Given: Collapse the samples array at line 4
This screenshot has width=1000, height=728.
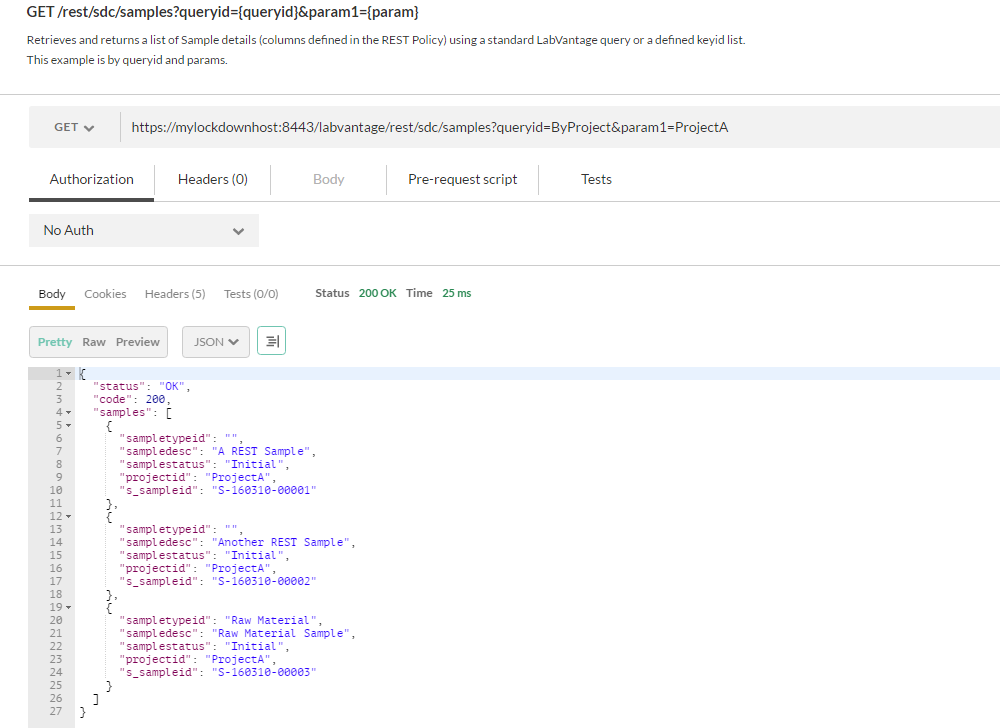Looking at the screenshot, I should point(69,412).
